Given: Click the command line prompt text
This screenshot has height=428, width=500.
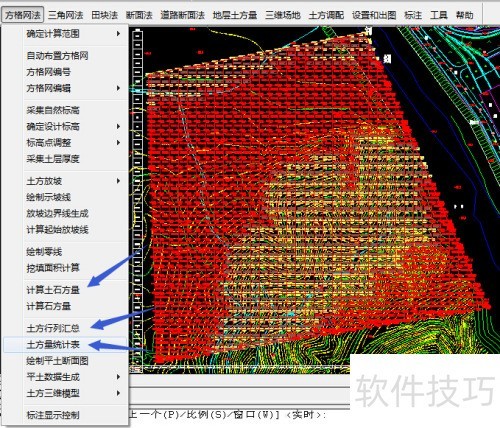Looking at the screenshot, I should tap(227, 415).
